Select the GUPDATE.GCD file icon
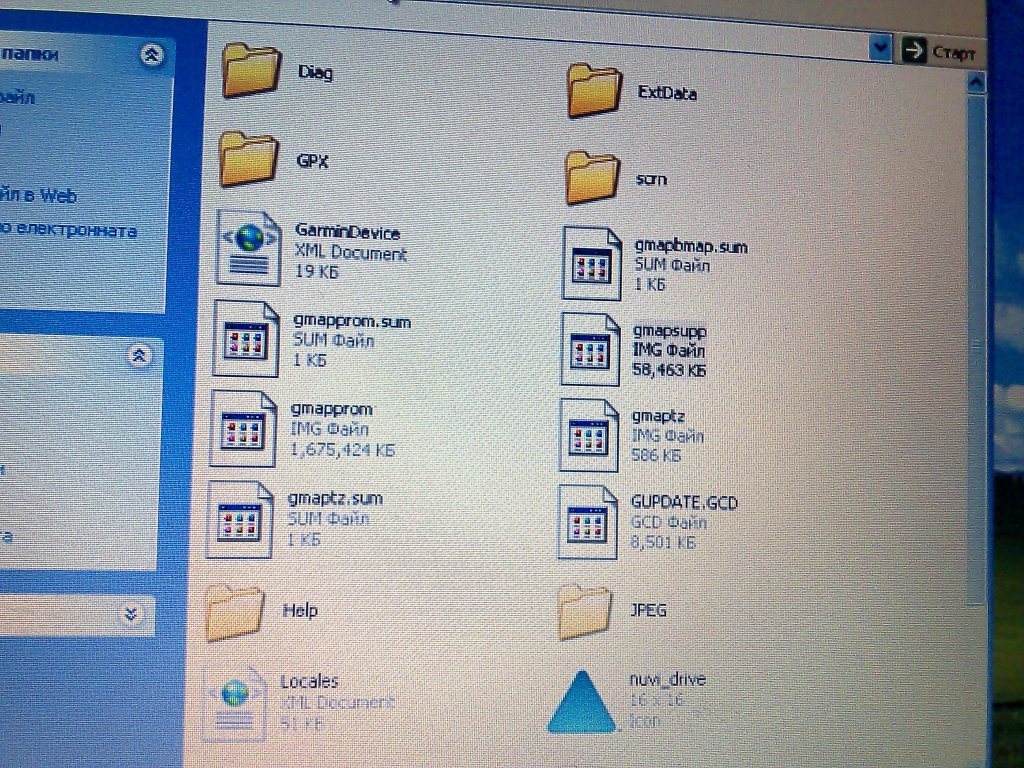The image size is (1024, 768). click(x=587, y=522)
